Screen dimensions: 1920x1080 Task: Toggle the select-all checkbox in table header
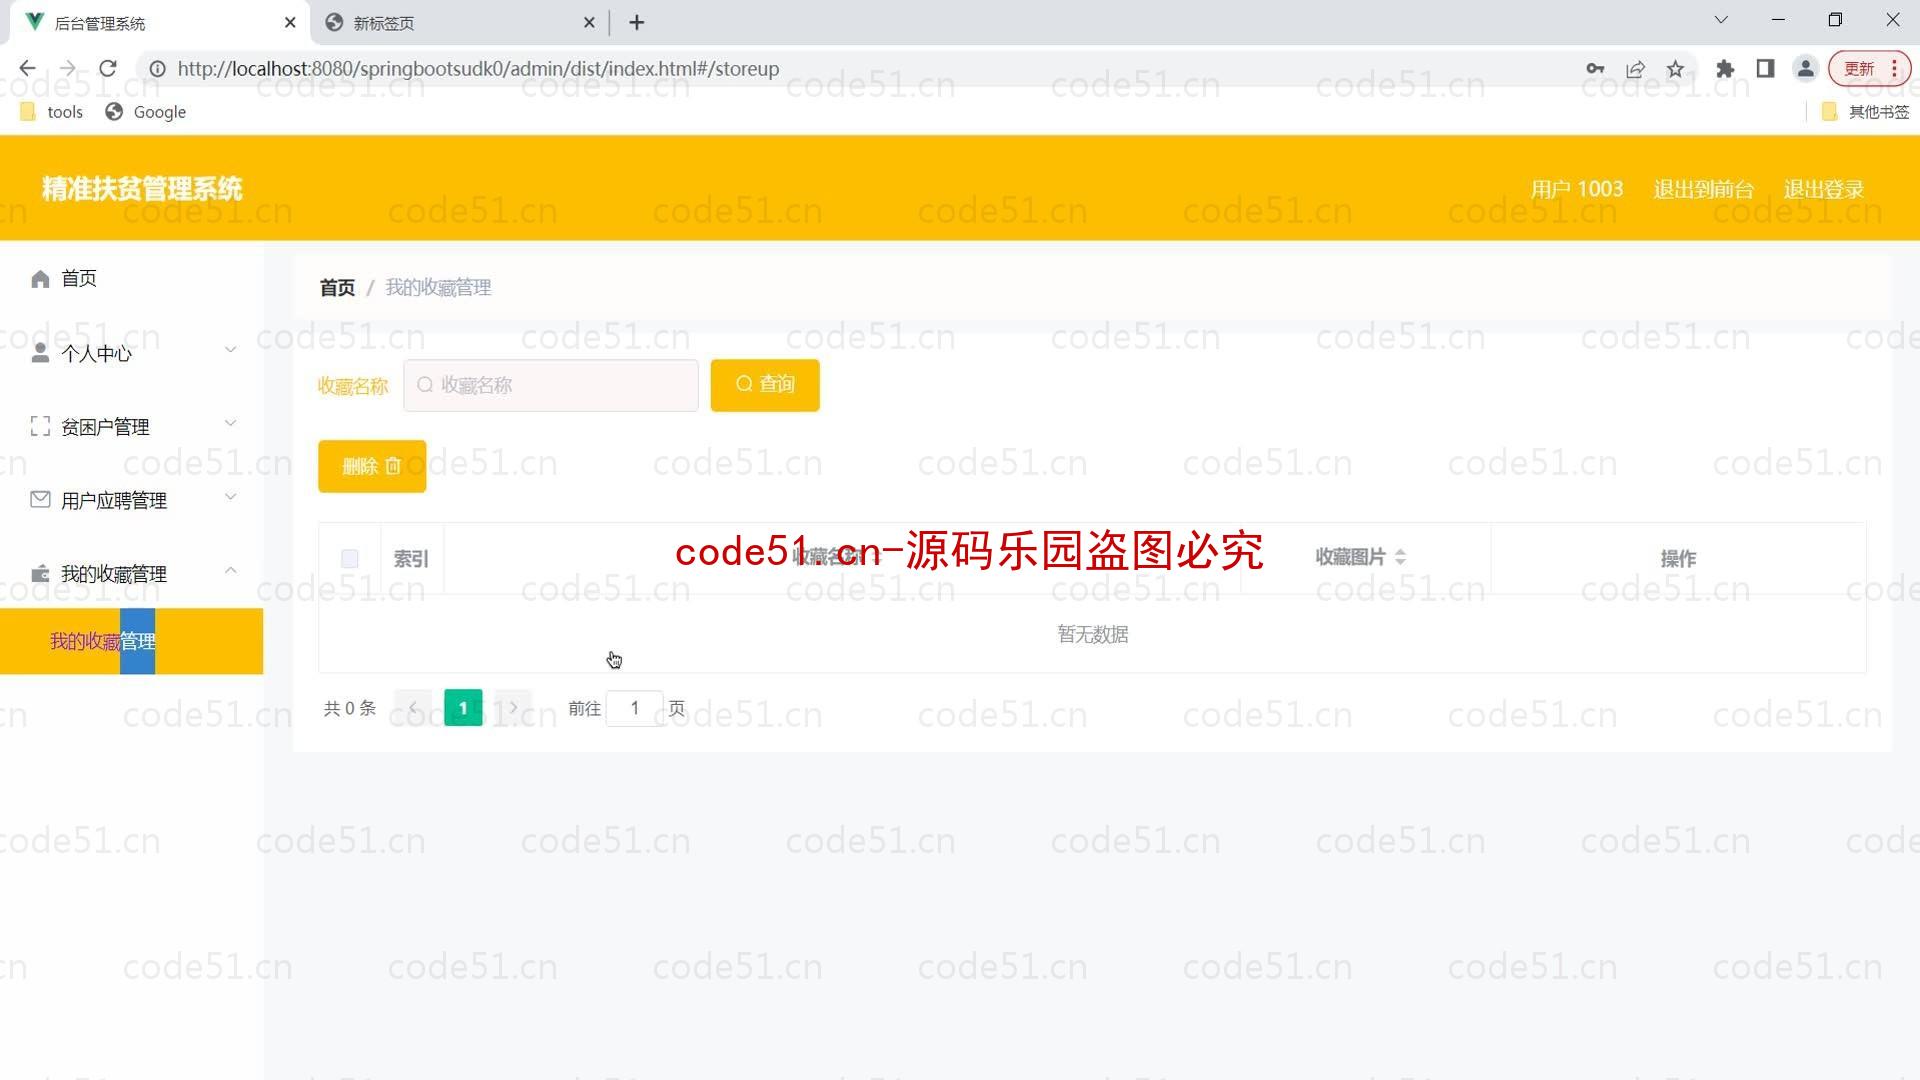click(349, 559)
